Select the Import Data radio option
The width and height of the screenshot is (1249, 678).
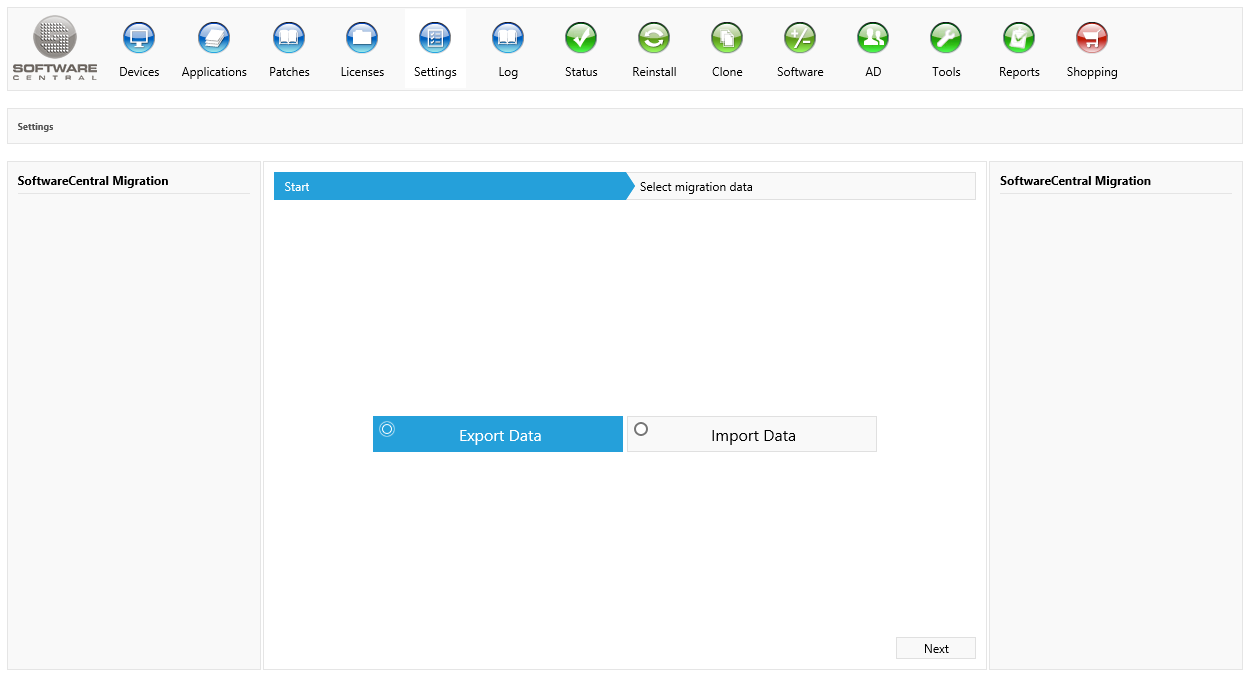pyautogui.click(x=641, y=429)
